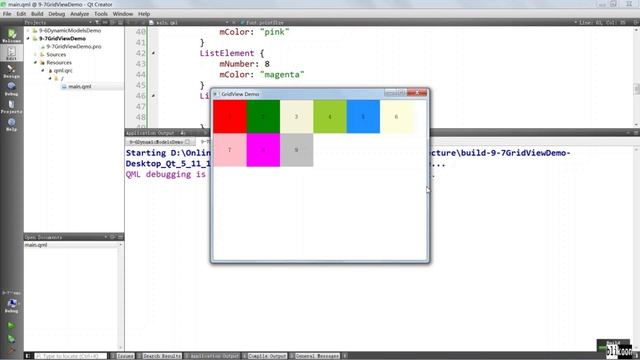The width and height of the screenshot is (640, 360).
Task: Open the Debug menu
Action: [x=57, y=14]
